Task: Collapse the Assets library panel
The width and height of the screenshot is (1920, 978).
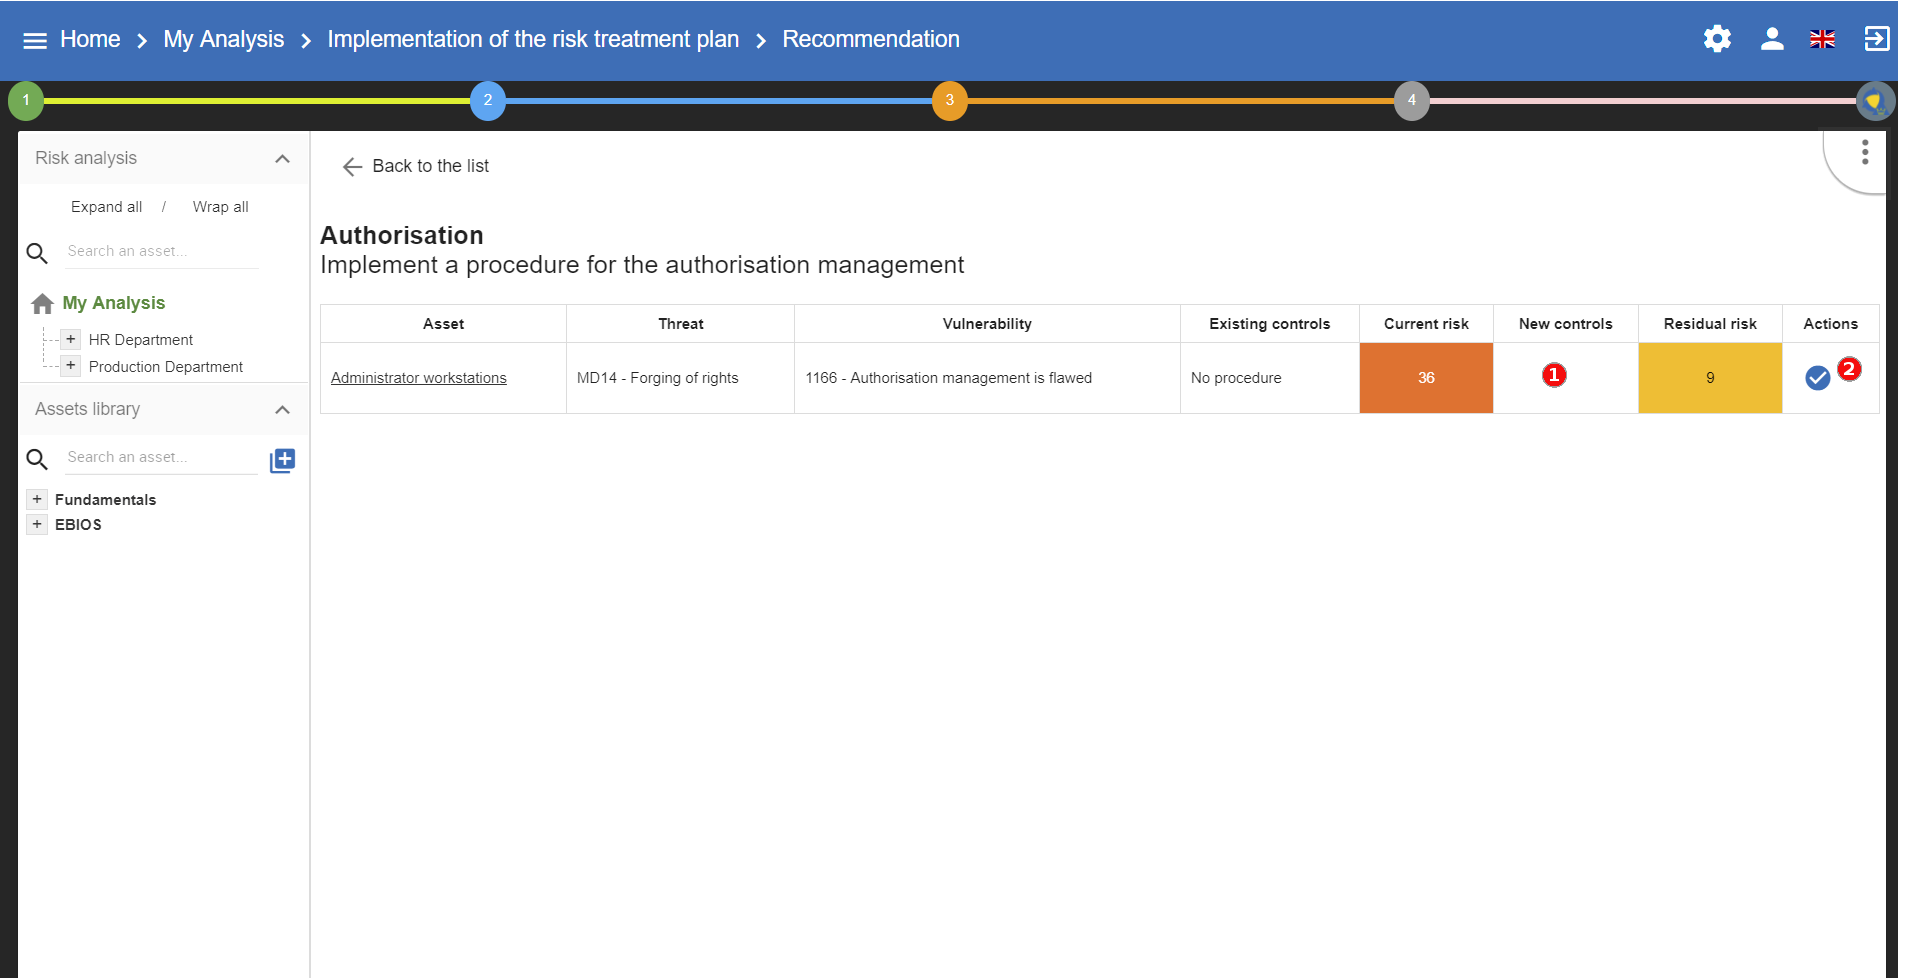Action: pos(282,410)
